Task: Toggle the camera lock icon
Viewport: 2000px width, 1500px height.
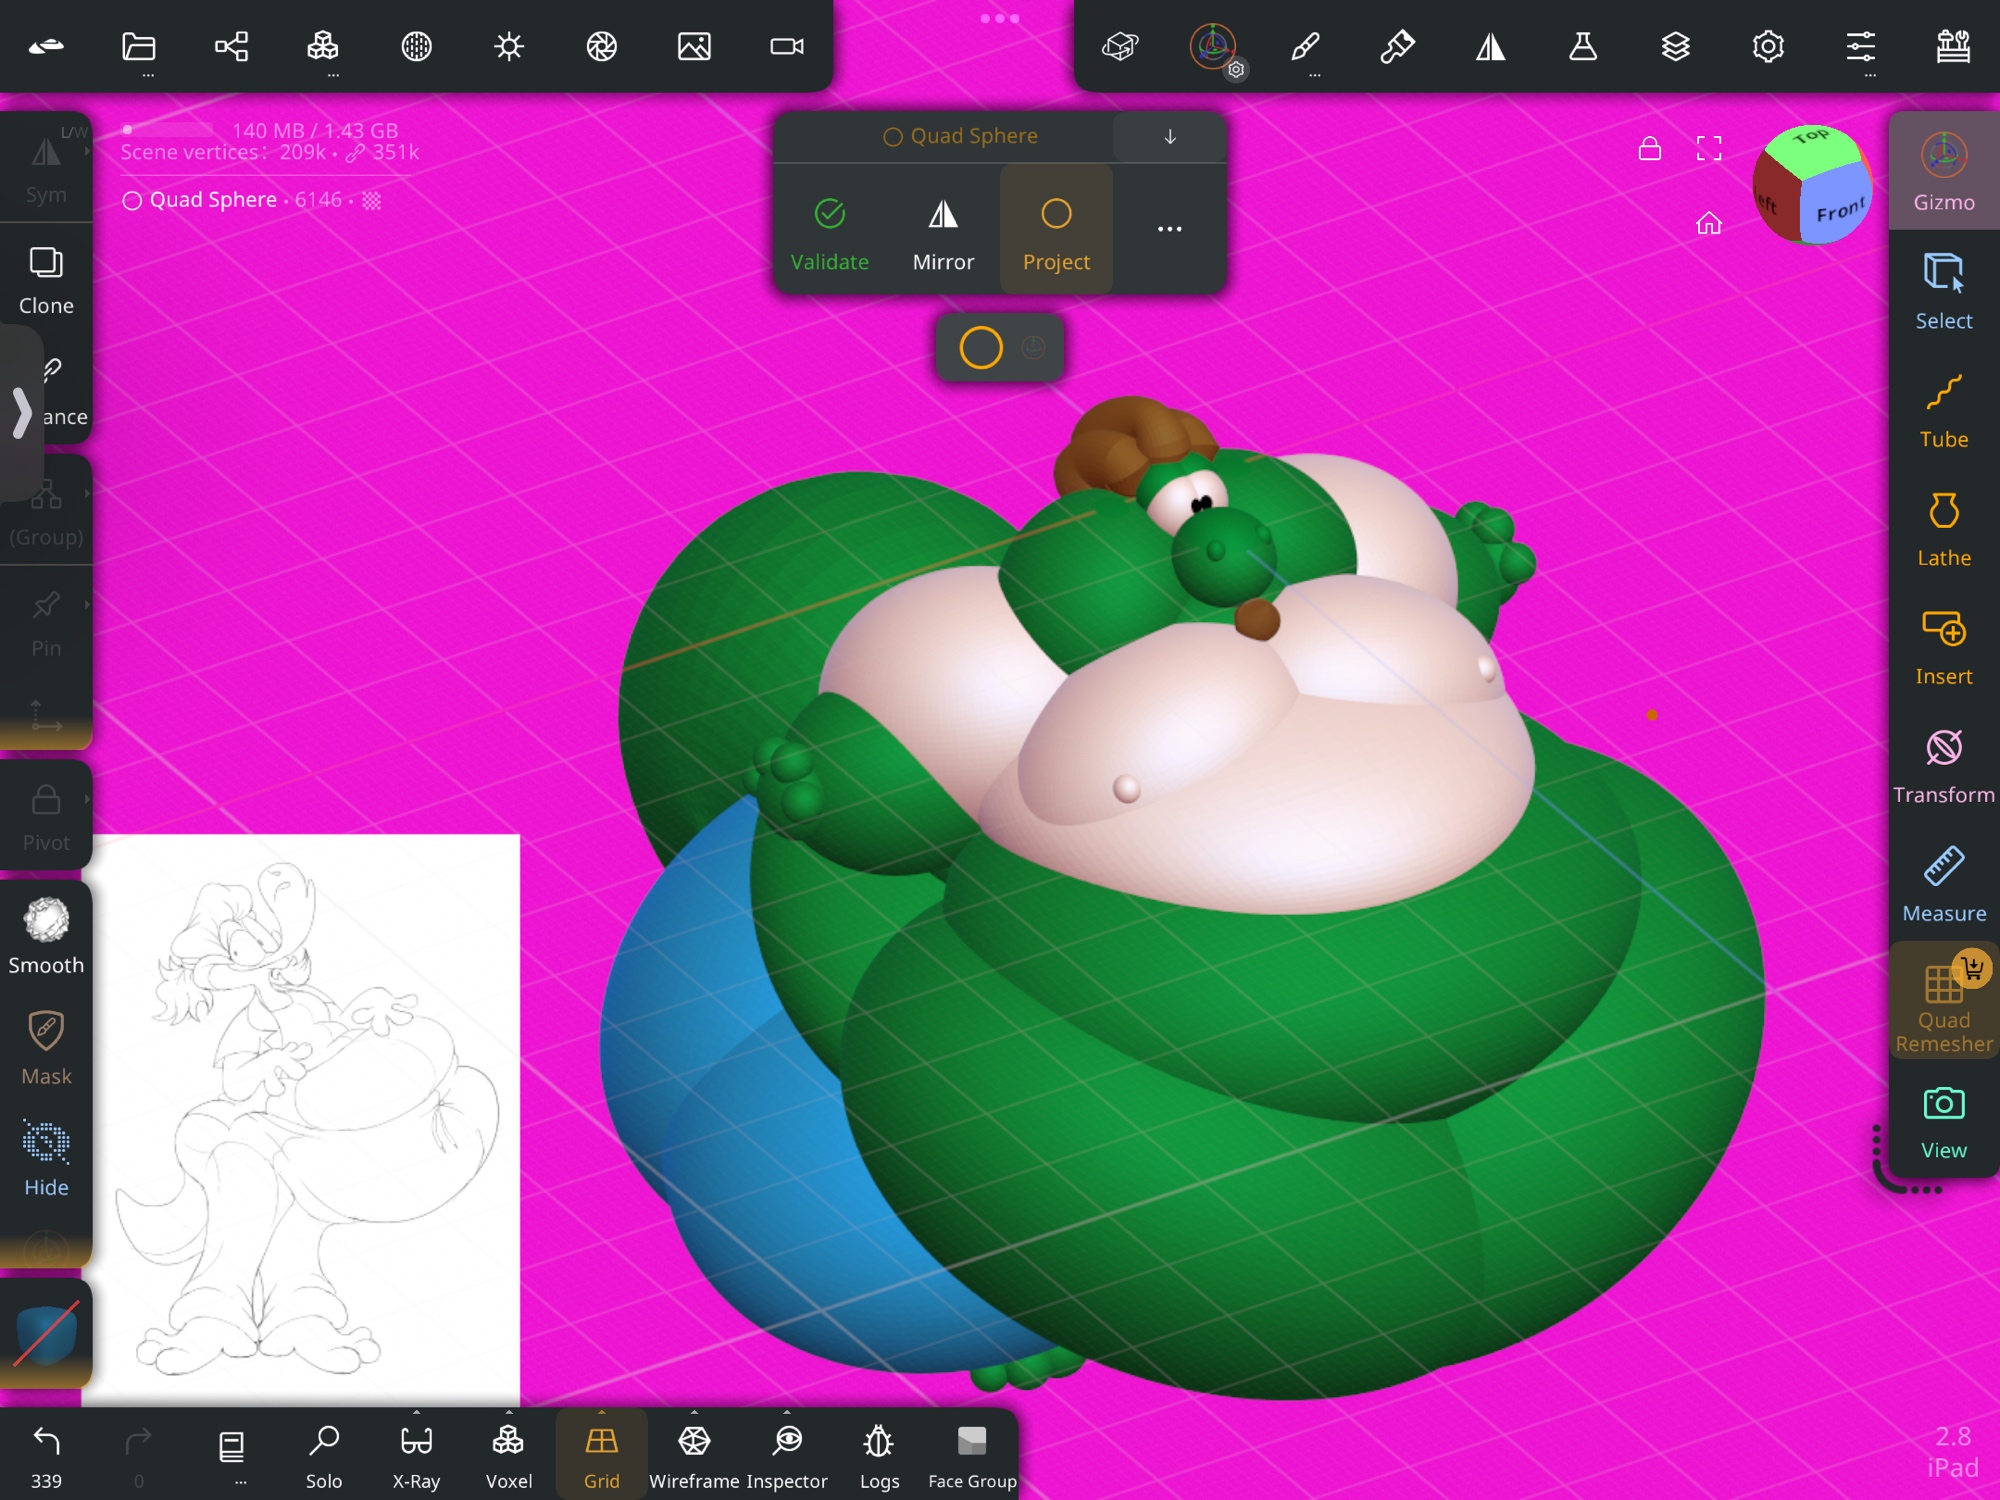Action: point(1650,149)
